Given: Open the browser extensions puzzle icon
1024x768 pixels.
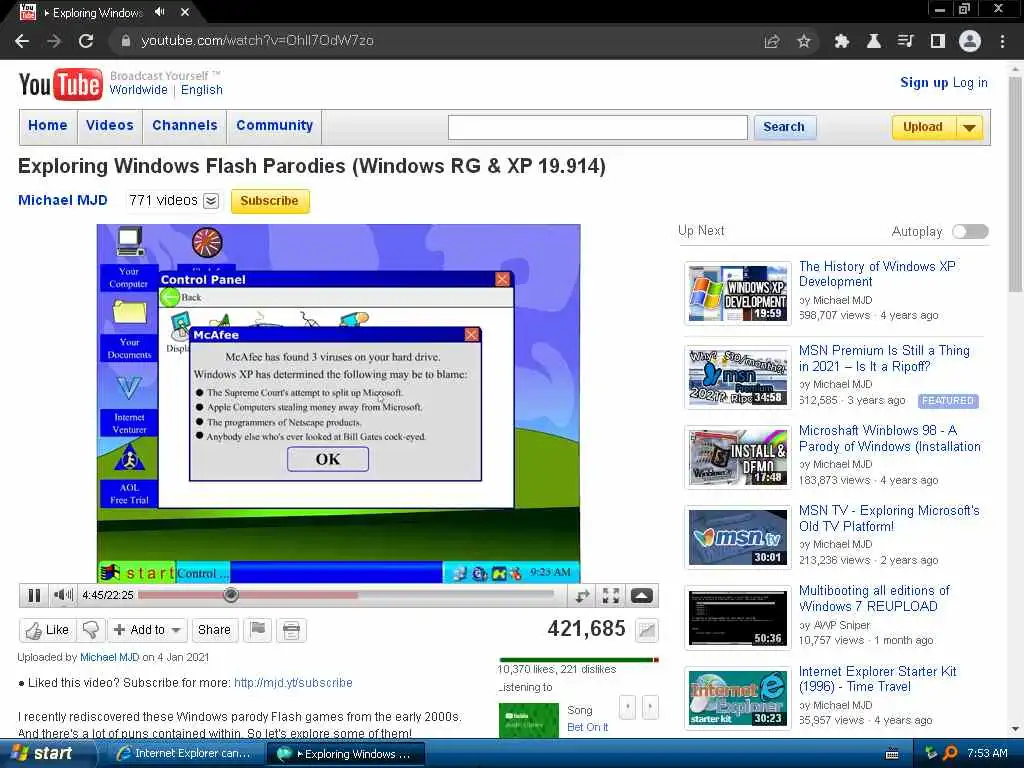Looking at the screenshot, I should click(842, 41).
